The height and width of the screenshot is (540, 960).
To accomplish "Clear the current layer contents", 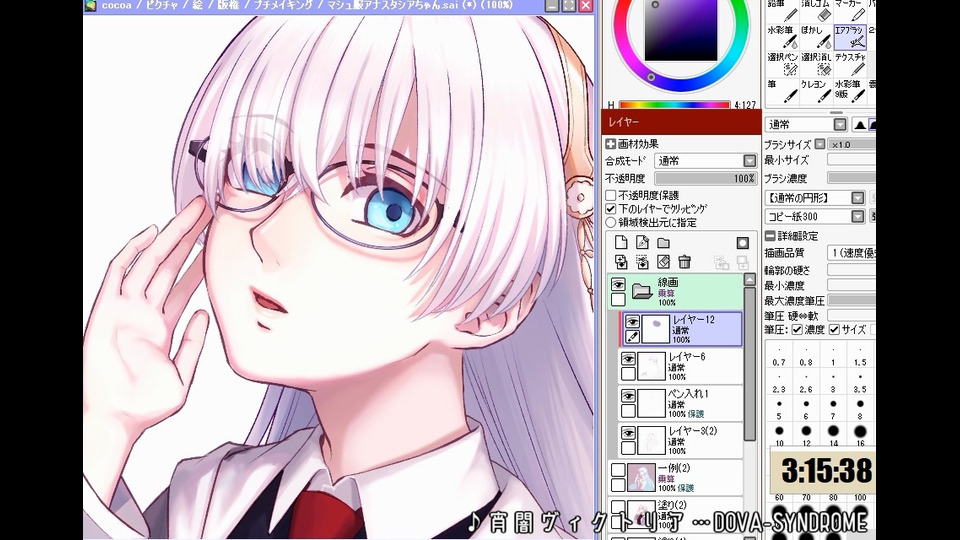I will click(663, 262).
